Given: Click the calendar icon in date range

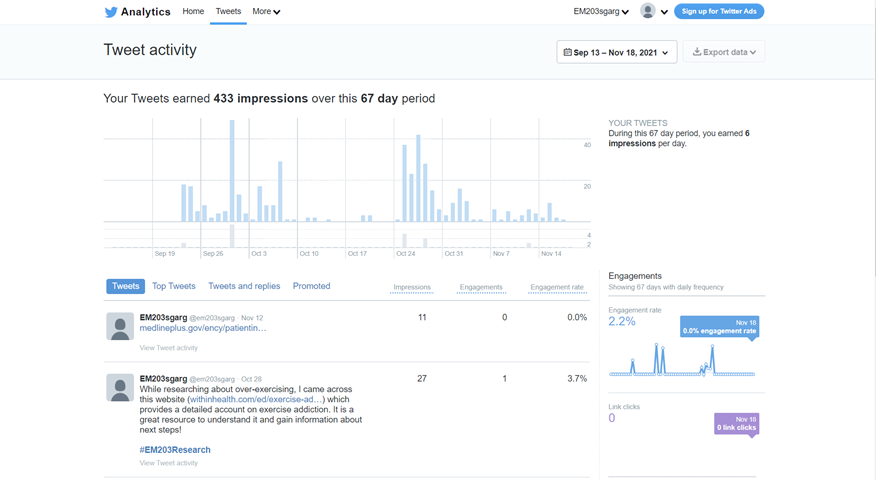Looking at the screenshot, I should tap(567, 52).
